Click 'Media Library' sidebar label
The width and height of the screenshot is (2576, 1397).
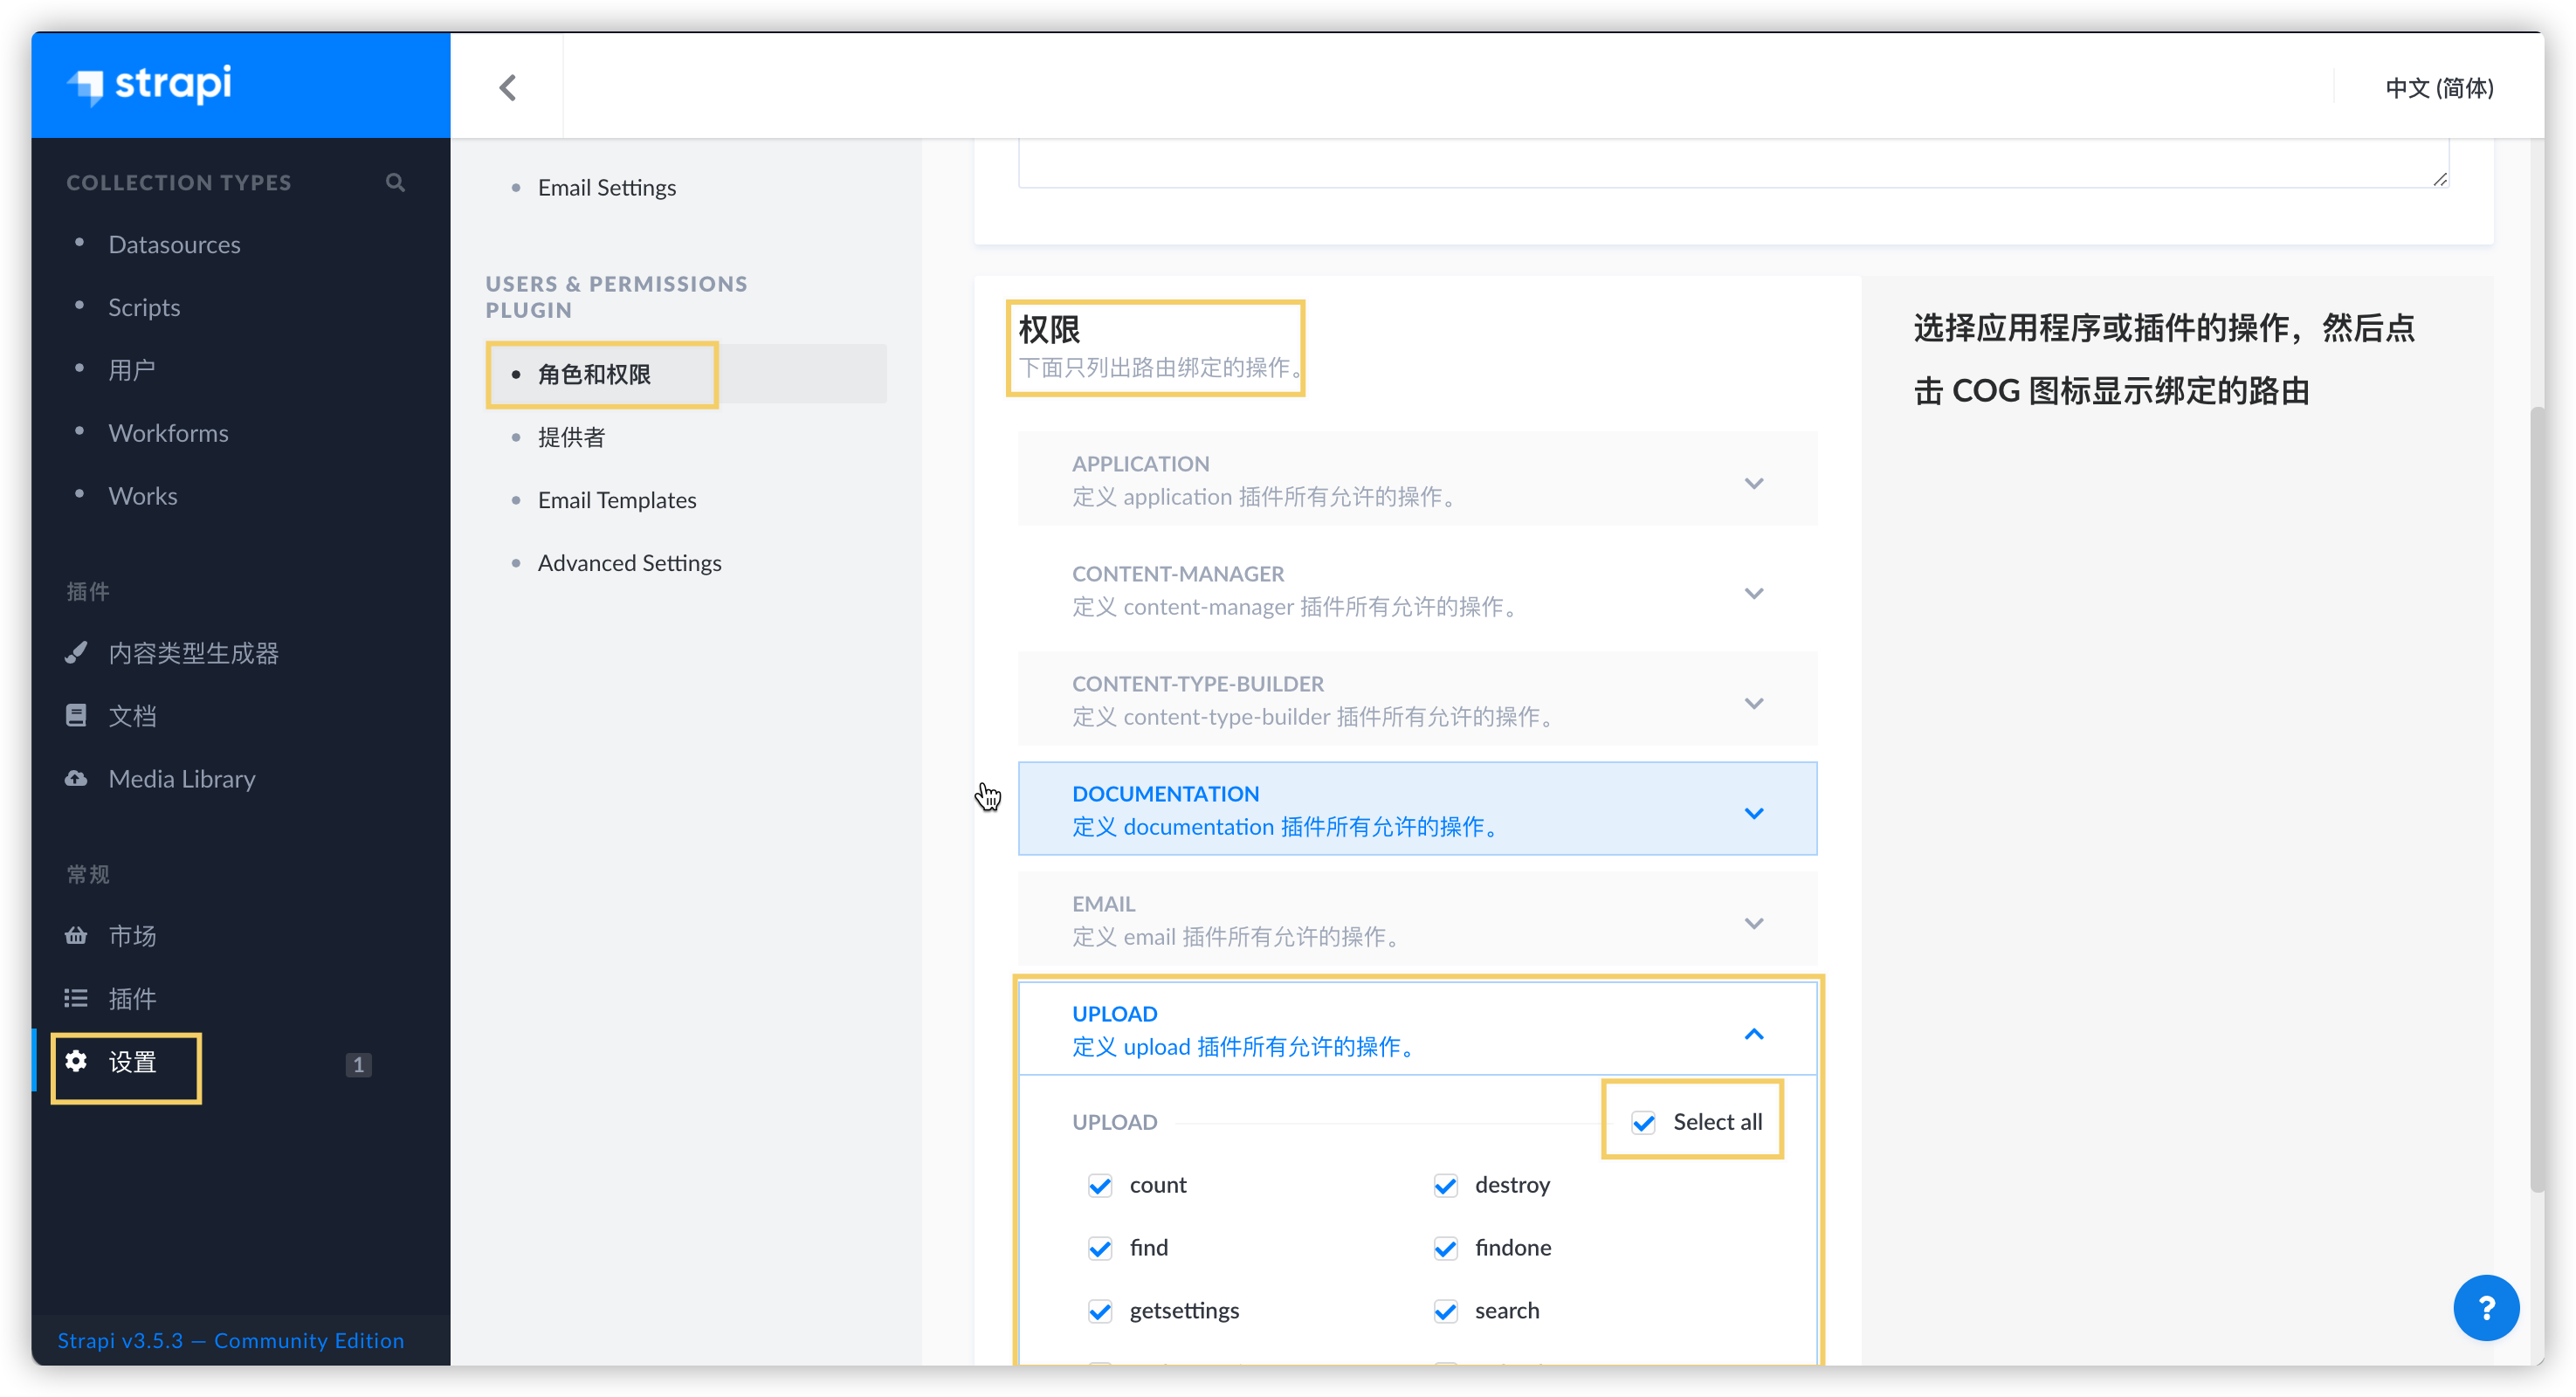181,779
